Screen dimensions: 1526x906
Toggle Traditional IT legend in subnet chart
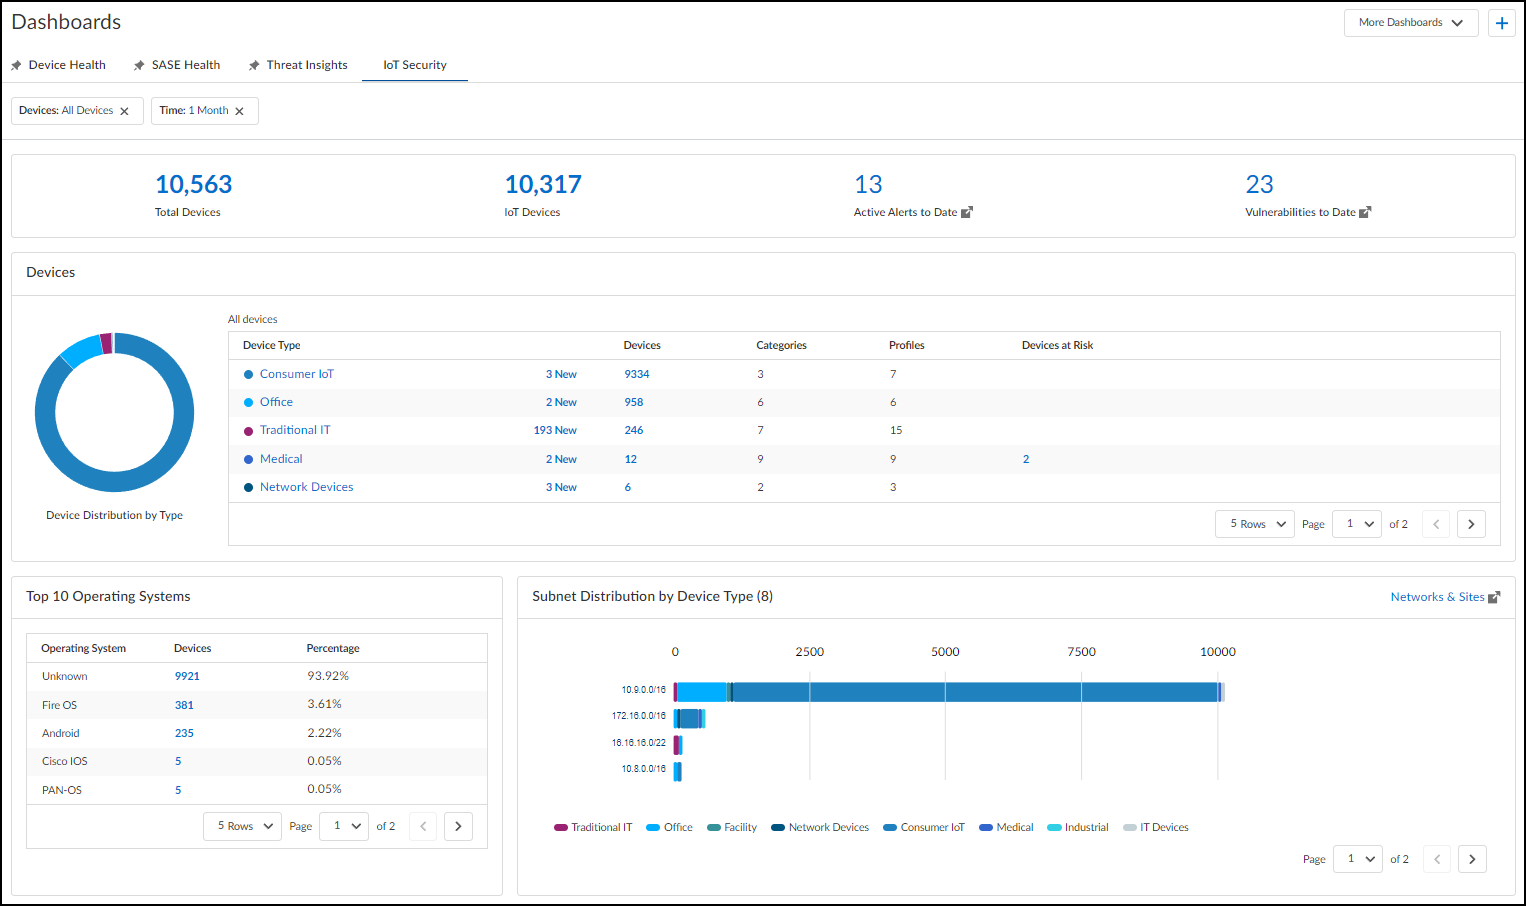(x=593, y=827)
